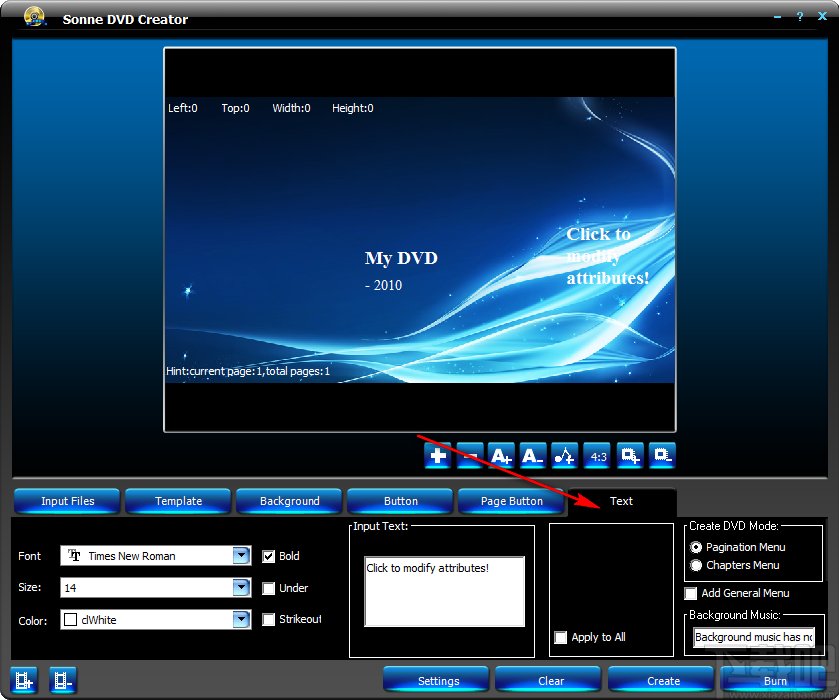Check the Add General Menu box

(x=689, y=593)
